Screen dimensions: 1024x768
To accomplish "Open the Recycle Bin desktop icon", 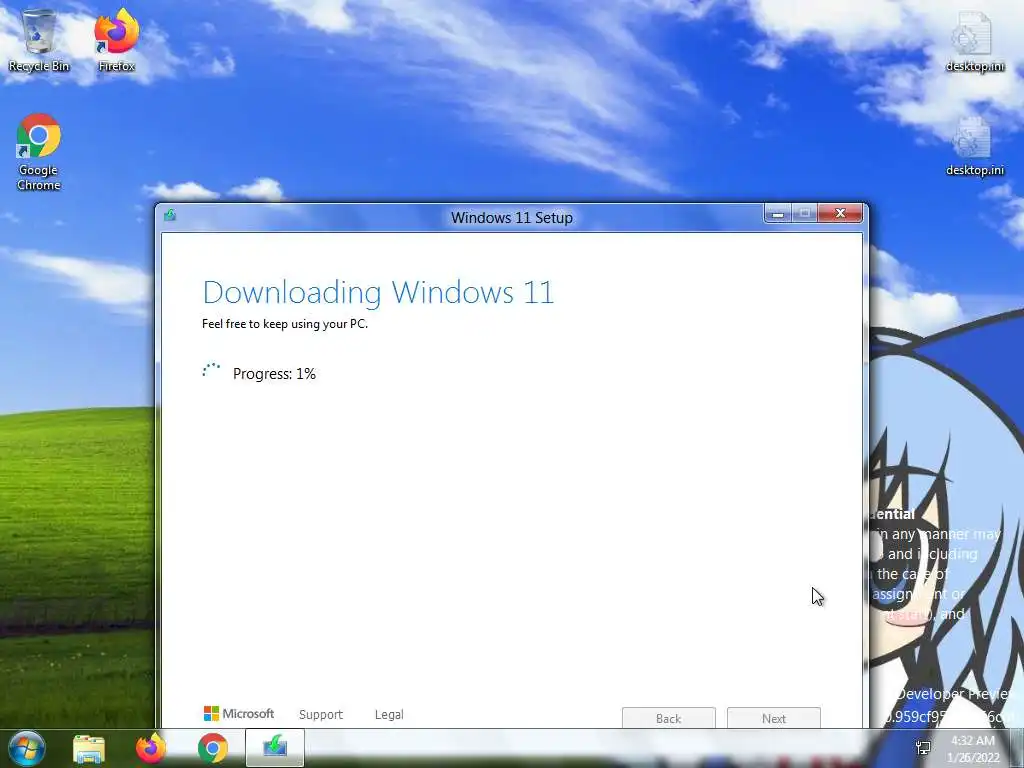I will point(39,40).
